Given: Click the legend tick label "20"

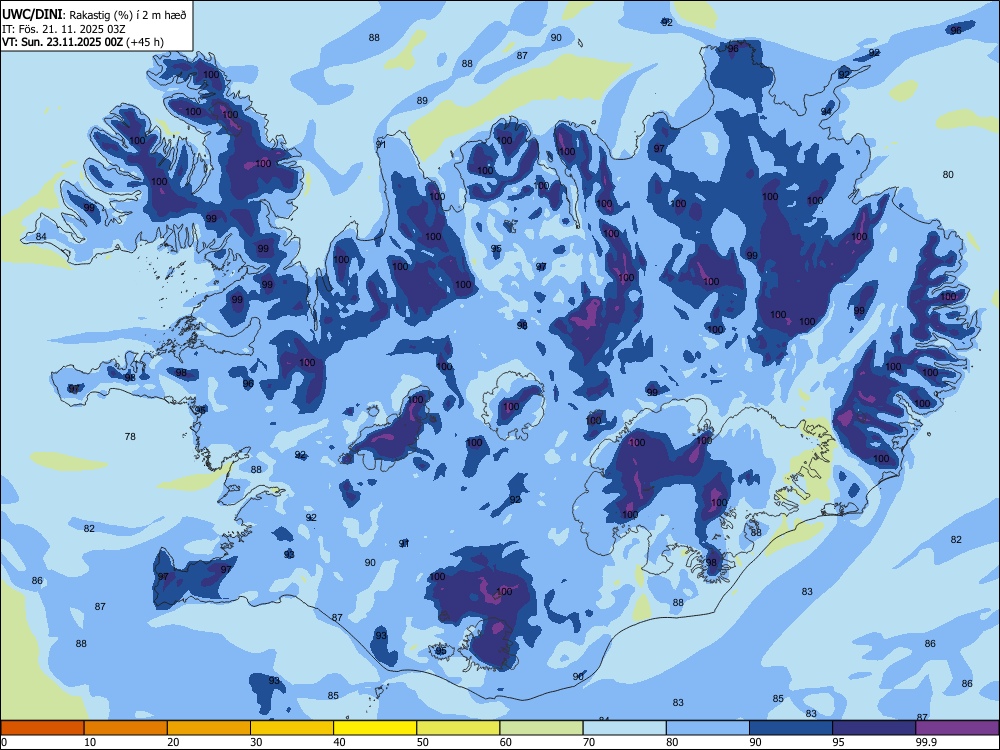Looking at the screenshot, I should (x=173, y=742).
